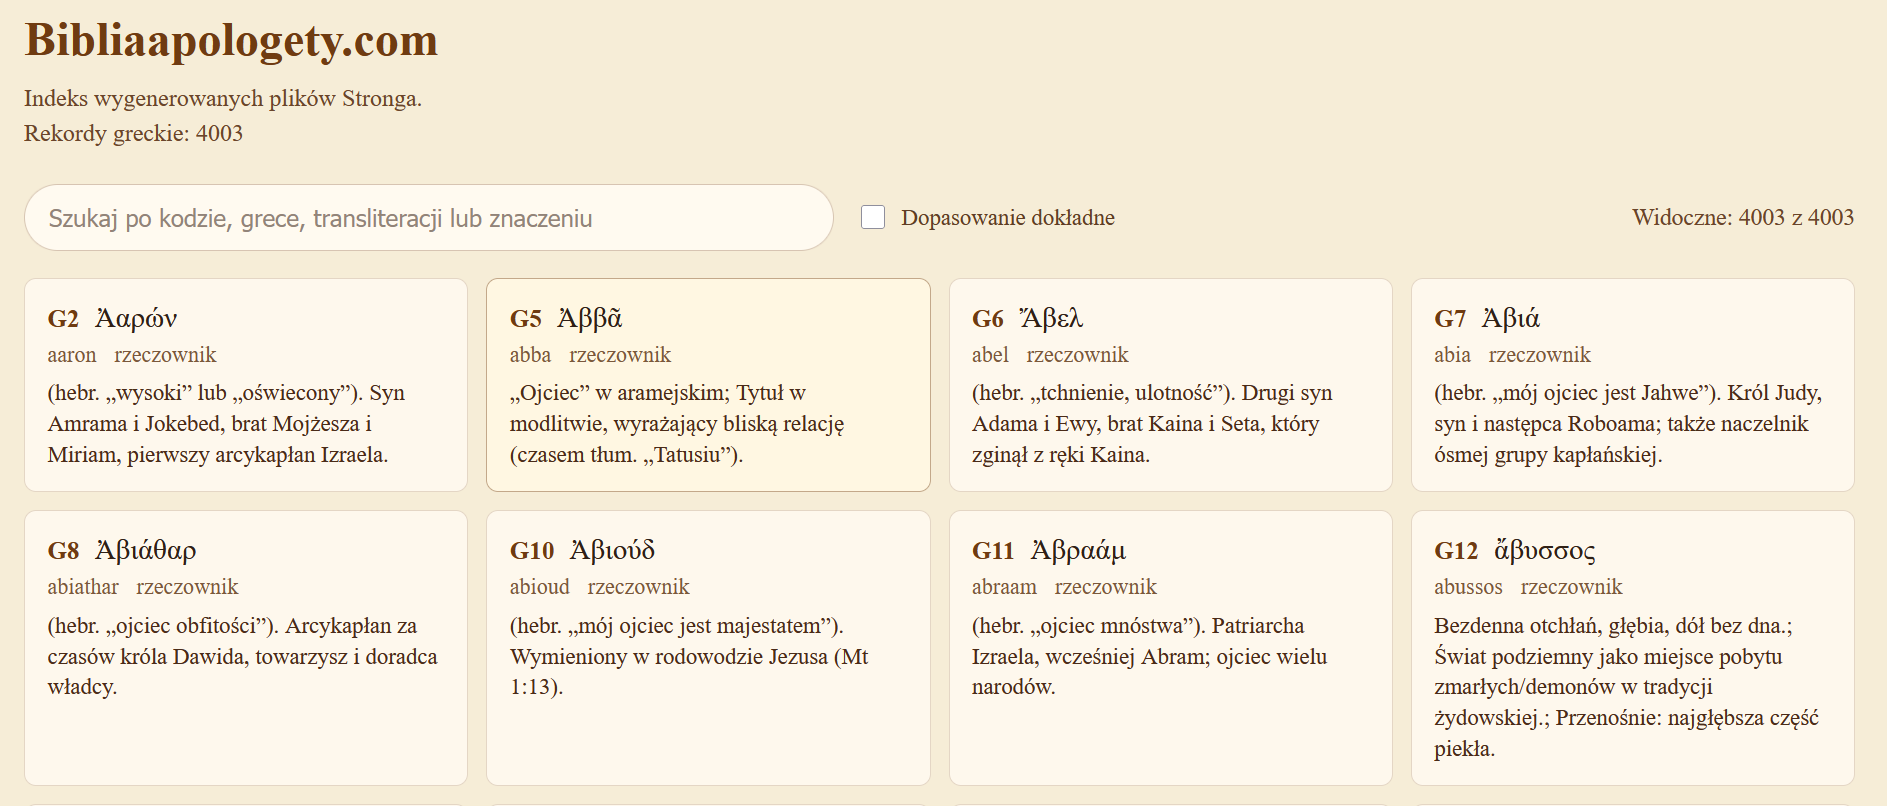The width and height of the screenshot is (1887, 806).
Task: Enable the "Dopasowanie dokładne" checkbox
Action: point(873,217)
